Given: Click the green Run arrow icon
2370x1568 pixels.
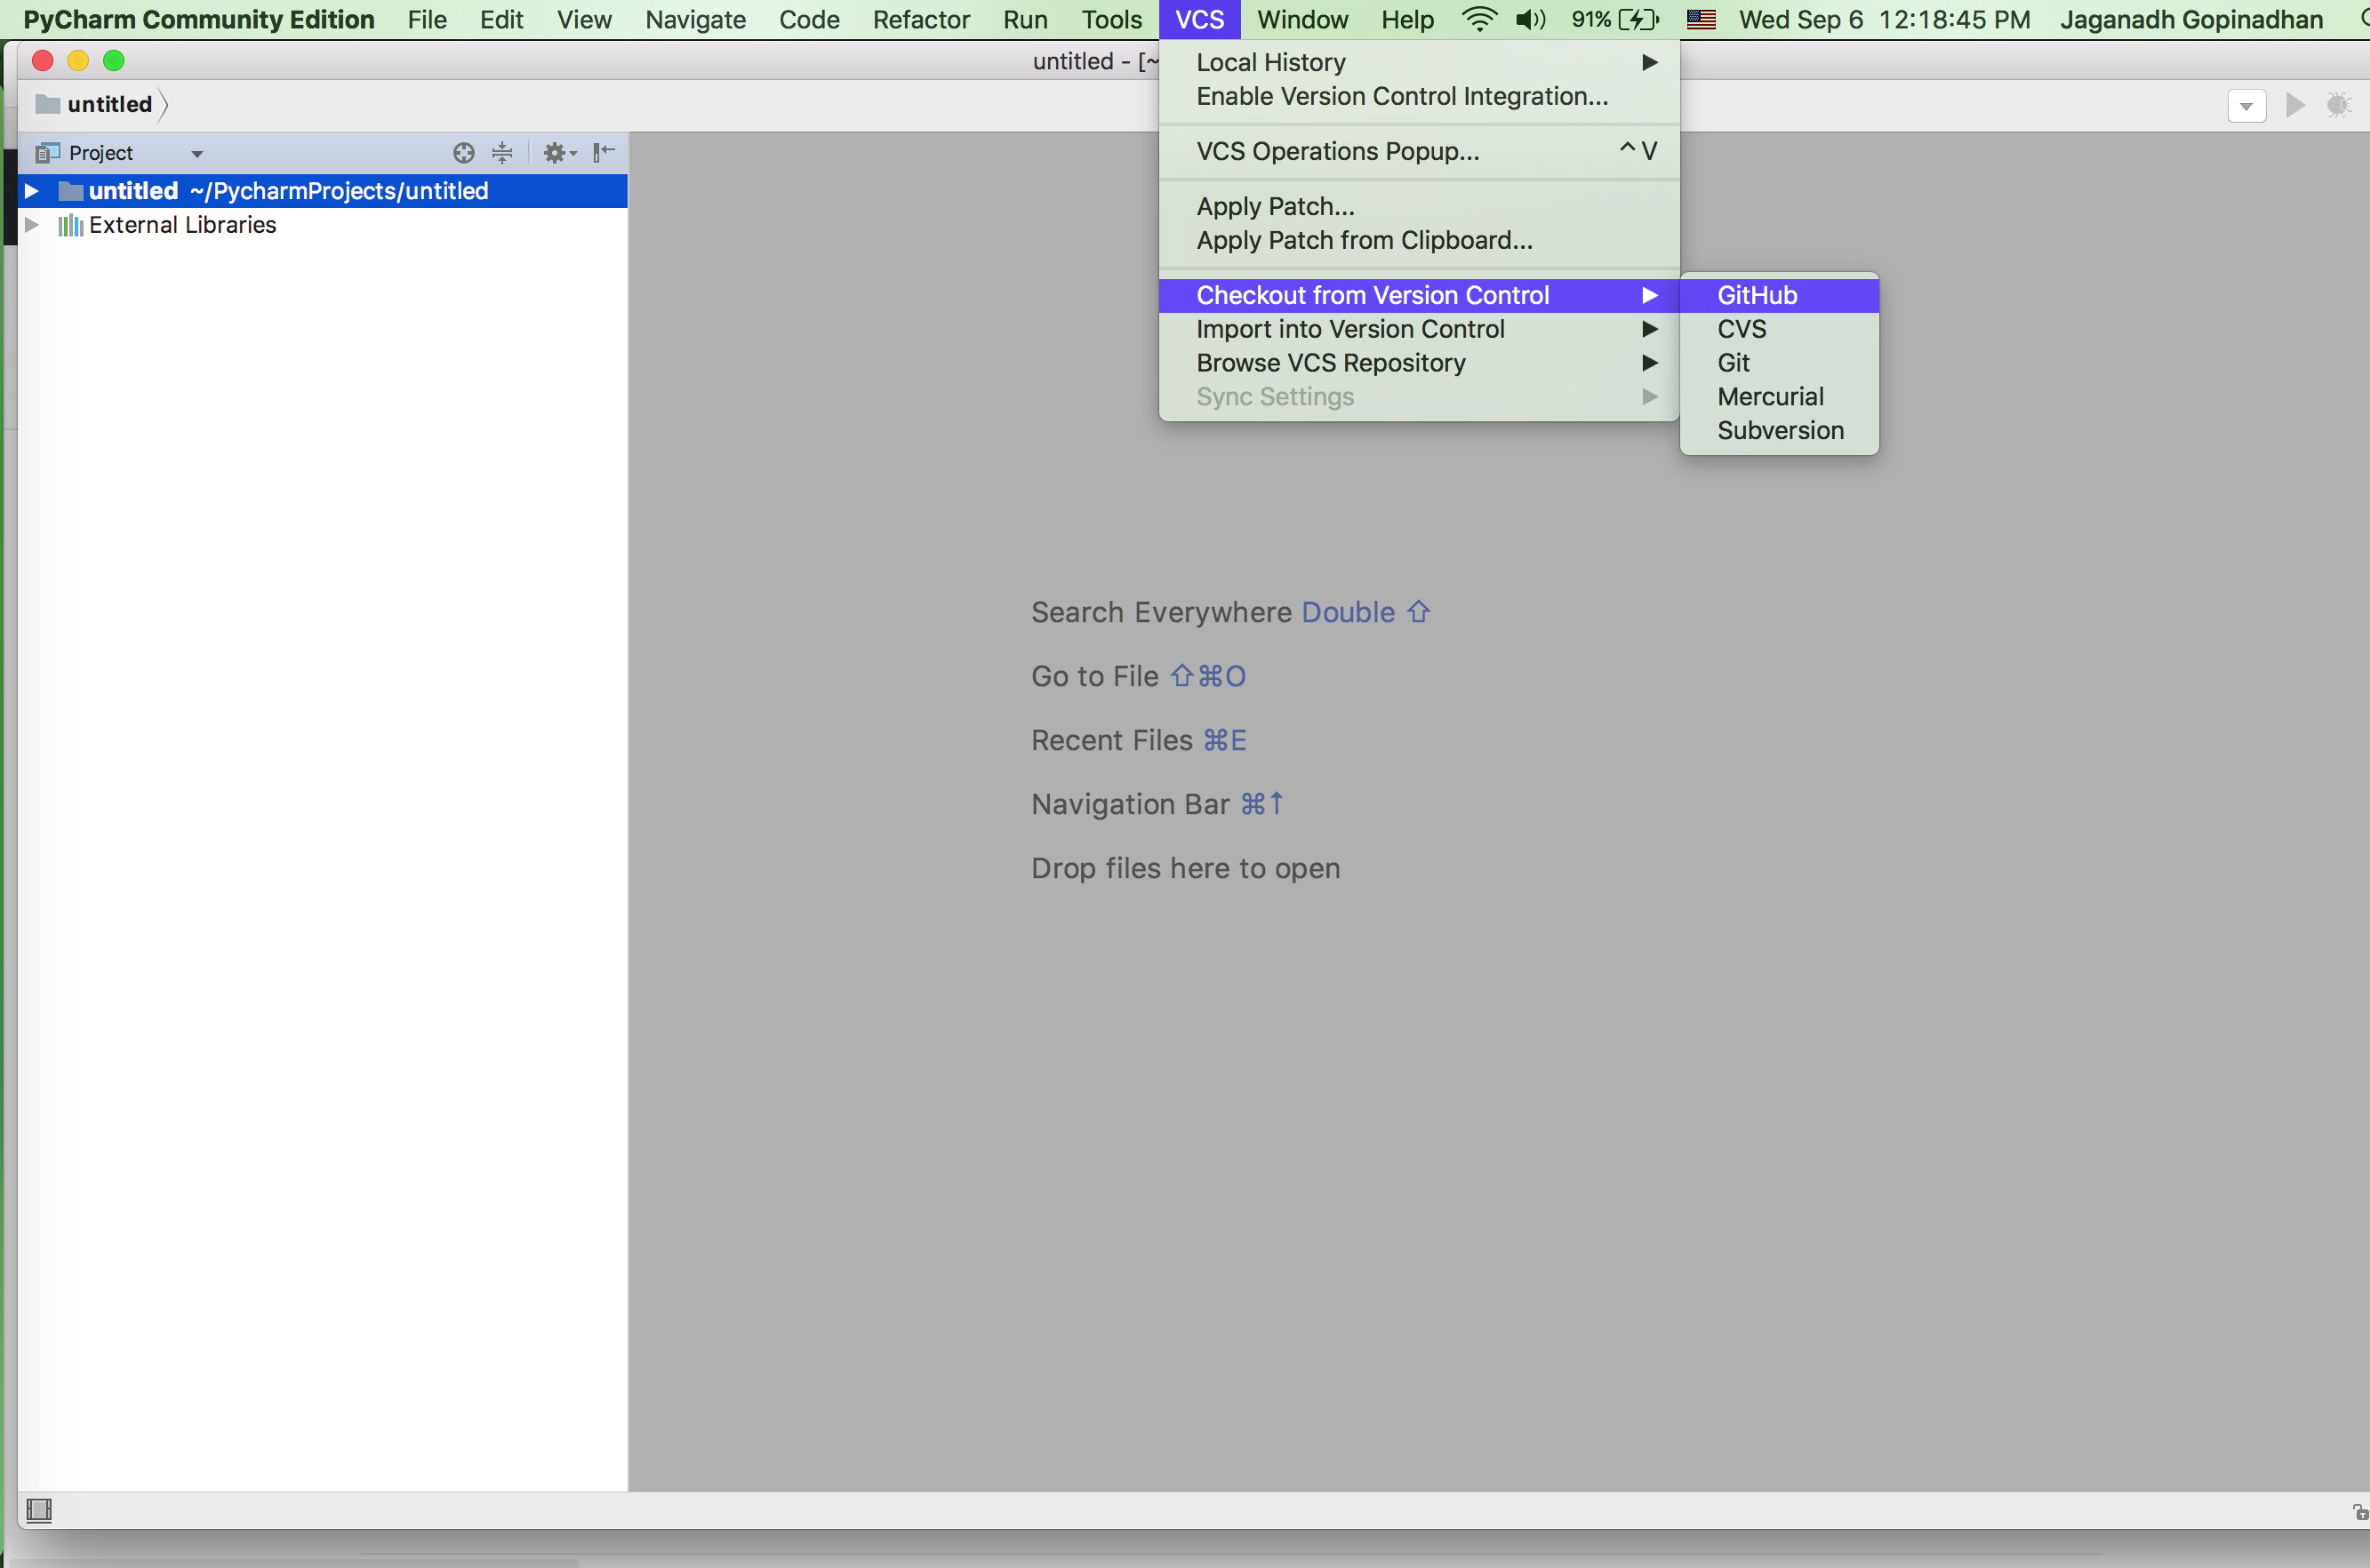Looking at the screenshot, I should coord(2295,105).
